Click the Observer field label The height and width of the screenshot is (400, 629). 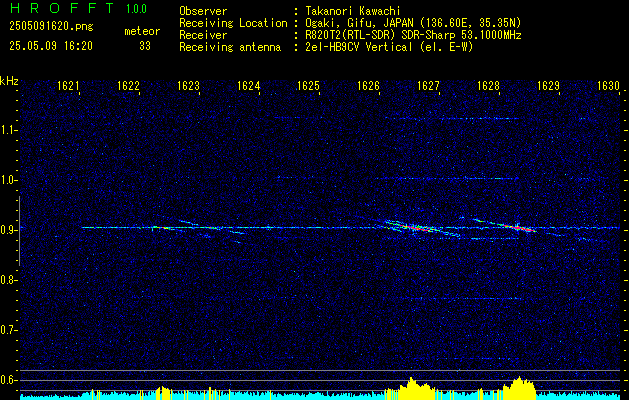coord(203,11)
